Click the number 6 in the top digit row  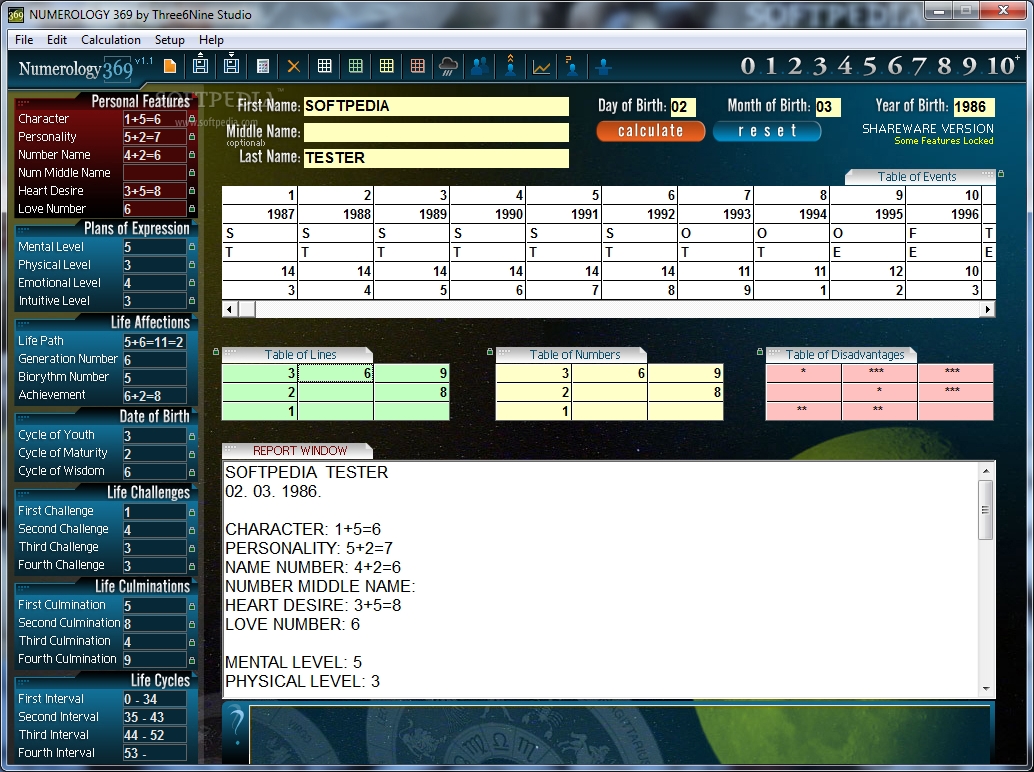pyautogui.click(x=894, y=66)
